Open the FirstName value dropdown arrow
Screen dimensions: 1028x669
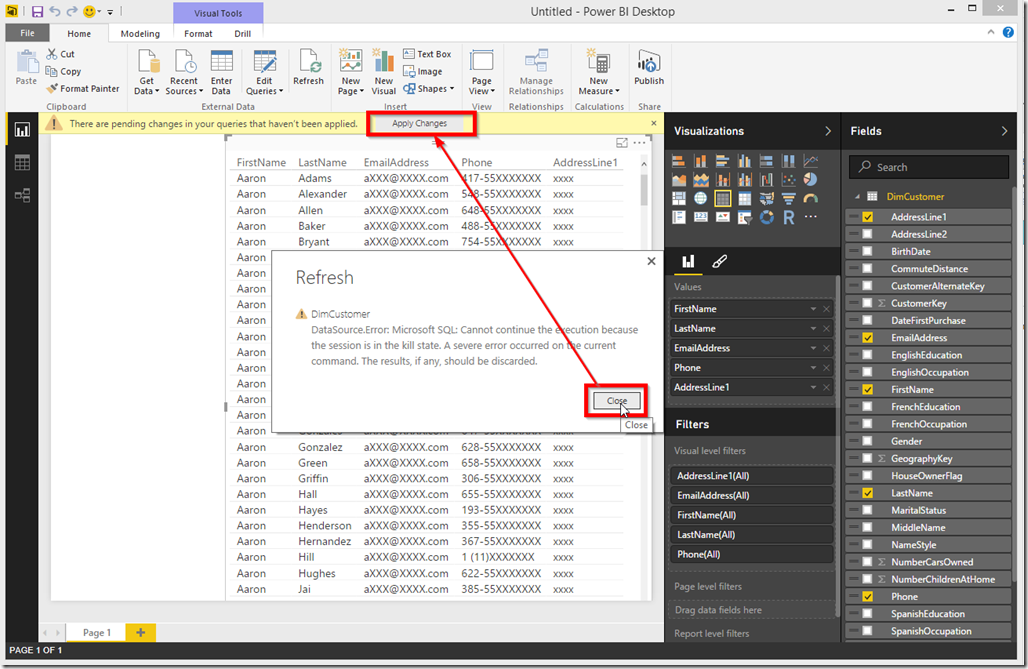click(x=813, y=309)
